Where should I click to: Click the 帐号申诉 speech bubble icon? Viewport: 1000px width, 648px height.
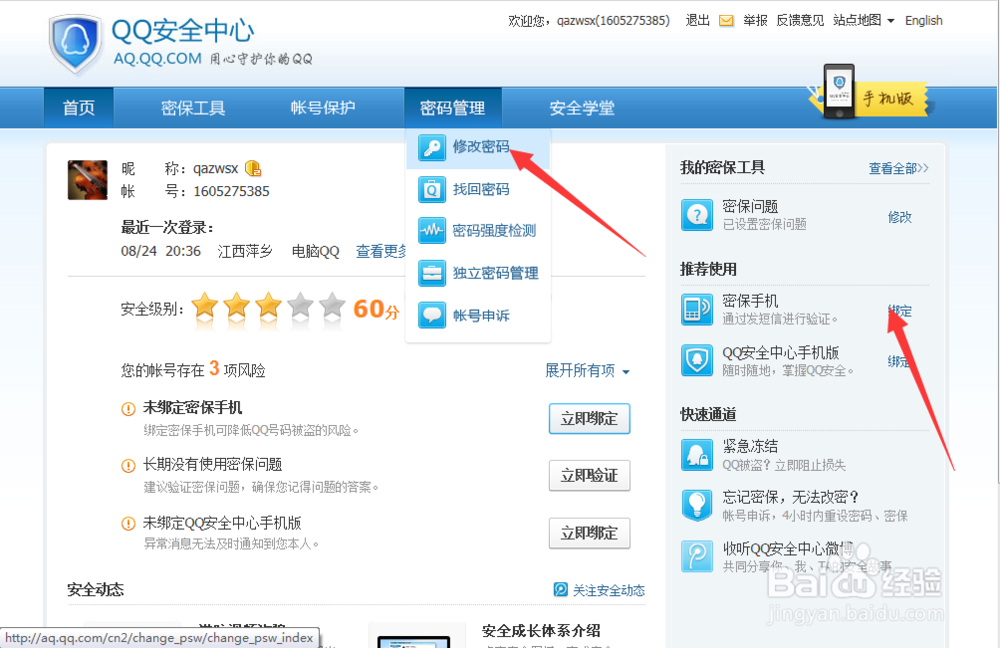pyautogui.click(x=432, y=315)
